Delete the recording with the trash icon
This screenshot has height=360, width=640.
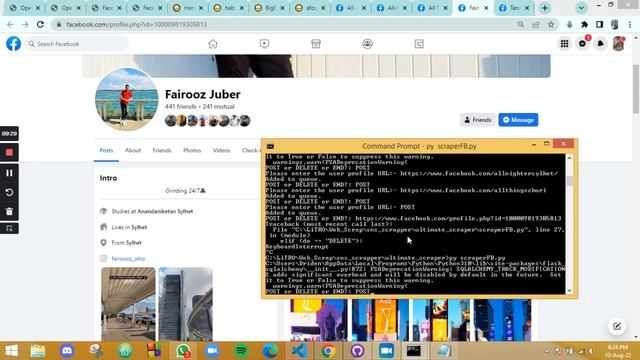point(9,211)
